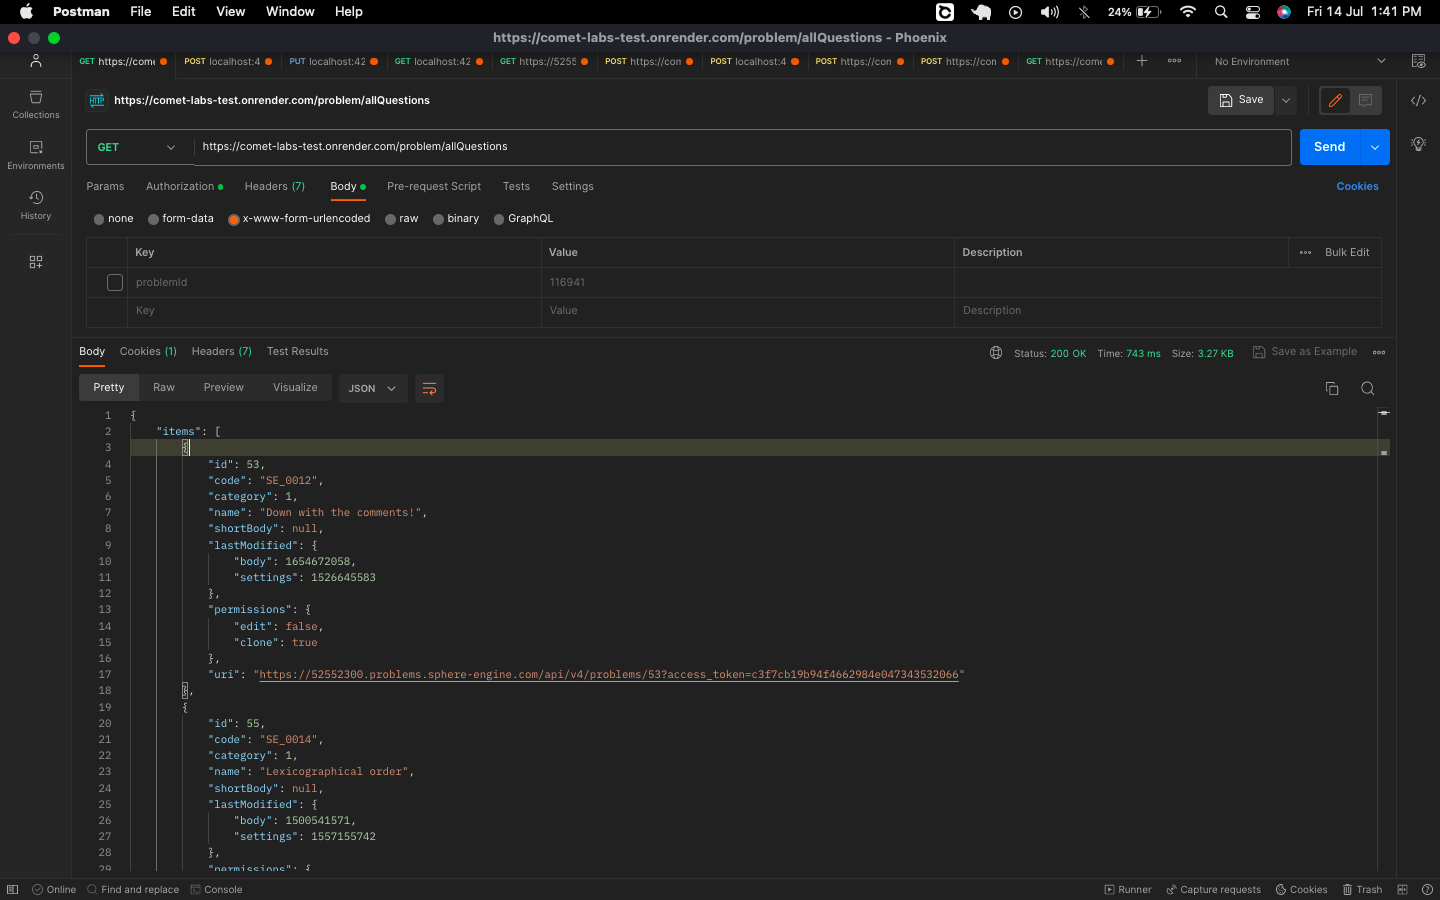1440x900 pixels.
Task: Open the Params tab
Action: coord(105,187)
